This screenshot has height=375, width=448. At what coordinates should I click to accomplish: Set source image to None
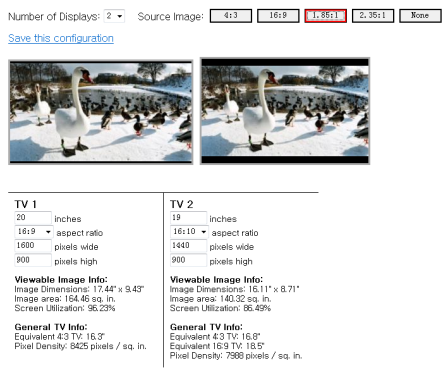tap(420, 16)
